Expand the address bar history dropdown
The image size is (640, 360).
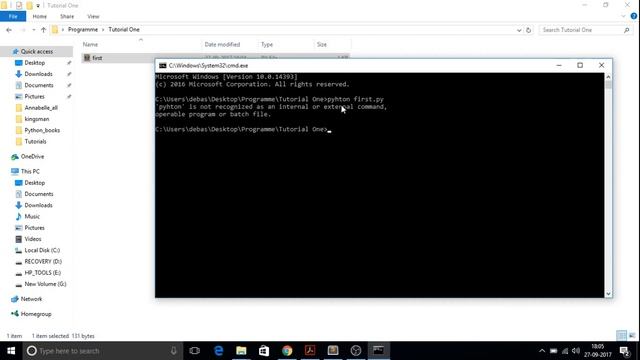519,30
